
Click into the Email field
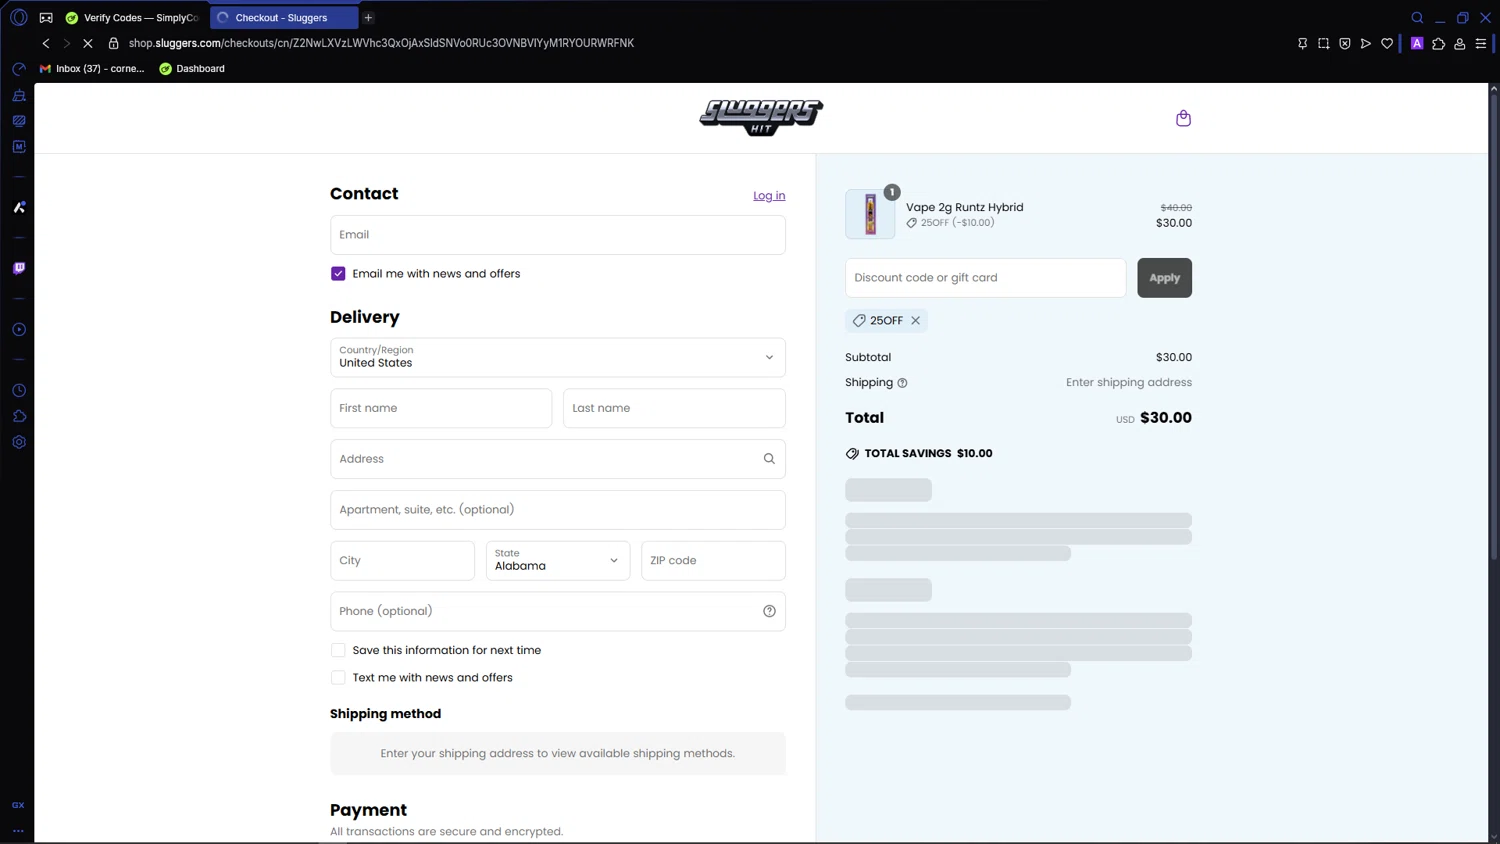[x=558, y=235]
